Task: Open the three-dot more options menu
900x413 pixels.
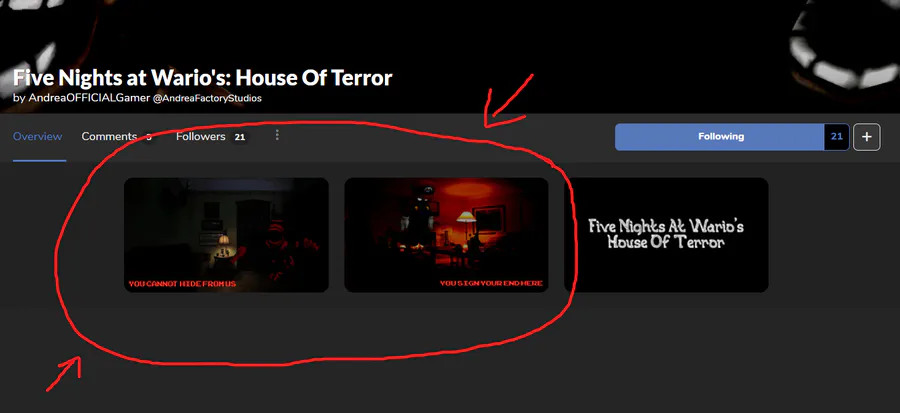Action: (x=277, y=135)
